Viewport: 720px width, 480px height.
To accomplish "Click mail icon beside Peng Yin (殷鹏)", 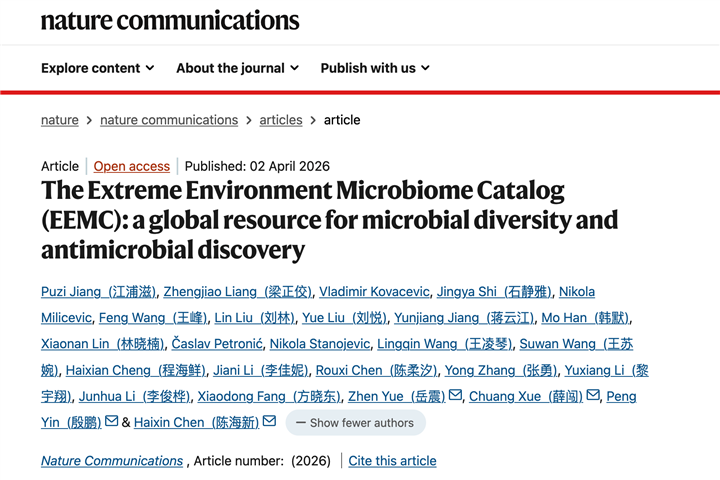I will click(x=112, y=422).
